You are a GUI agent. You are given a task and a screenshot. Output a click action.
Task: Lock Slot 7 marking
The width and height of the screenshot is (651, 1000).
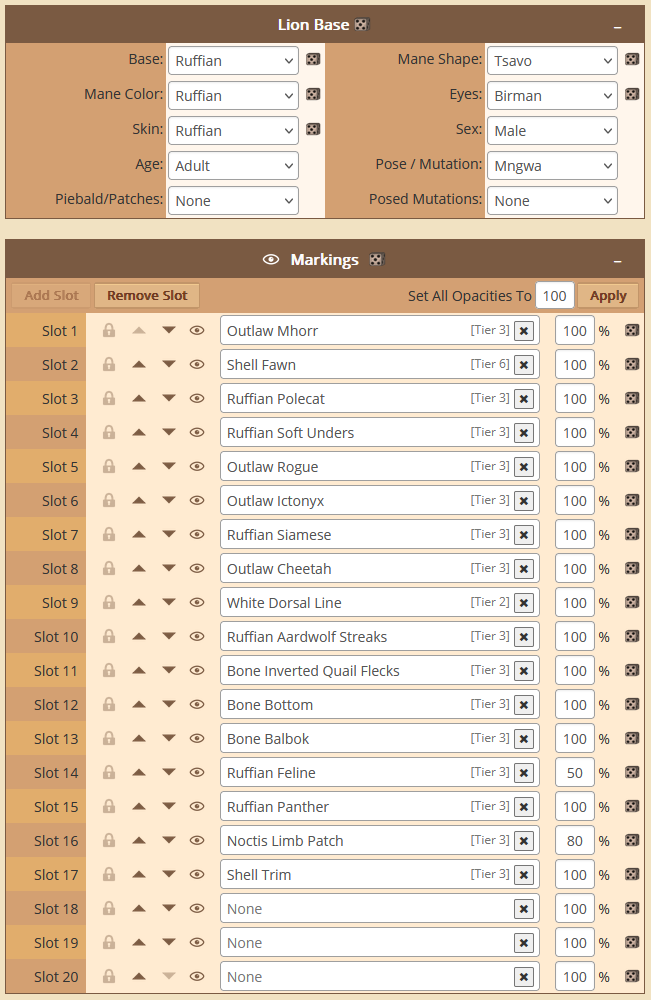click(x=109, y=534)
